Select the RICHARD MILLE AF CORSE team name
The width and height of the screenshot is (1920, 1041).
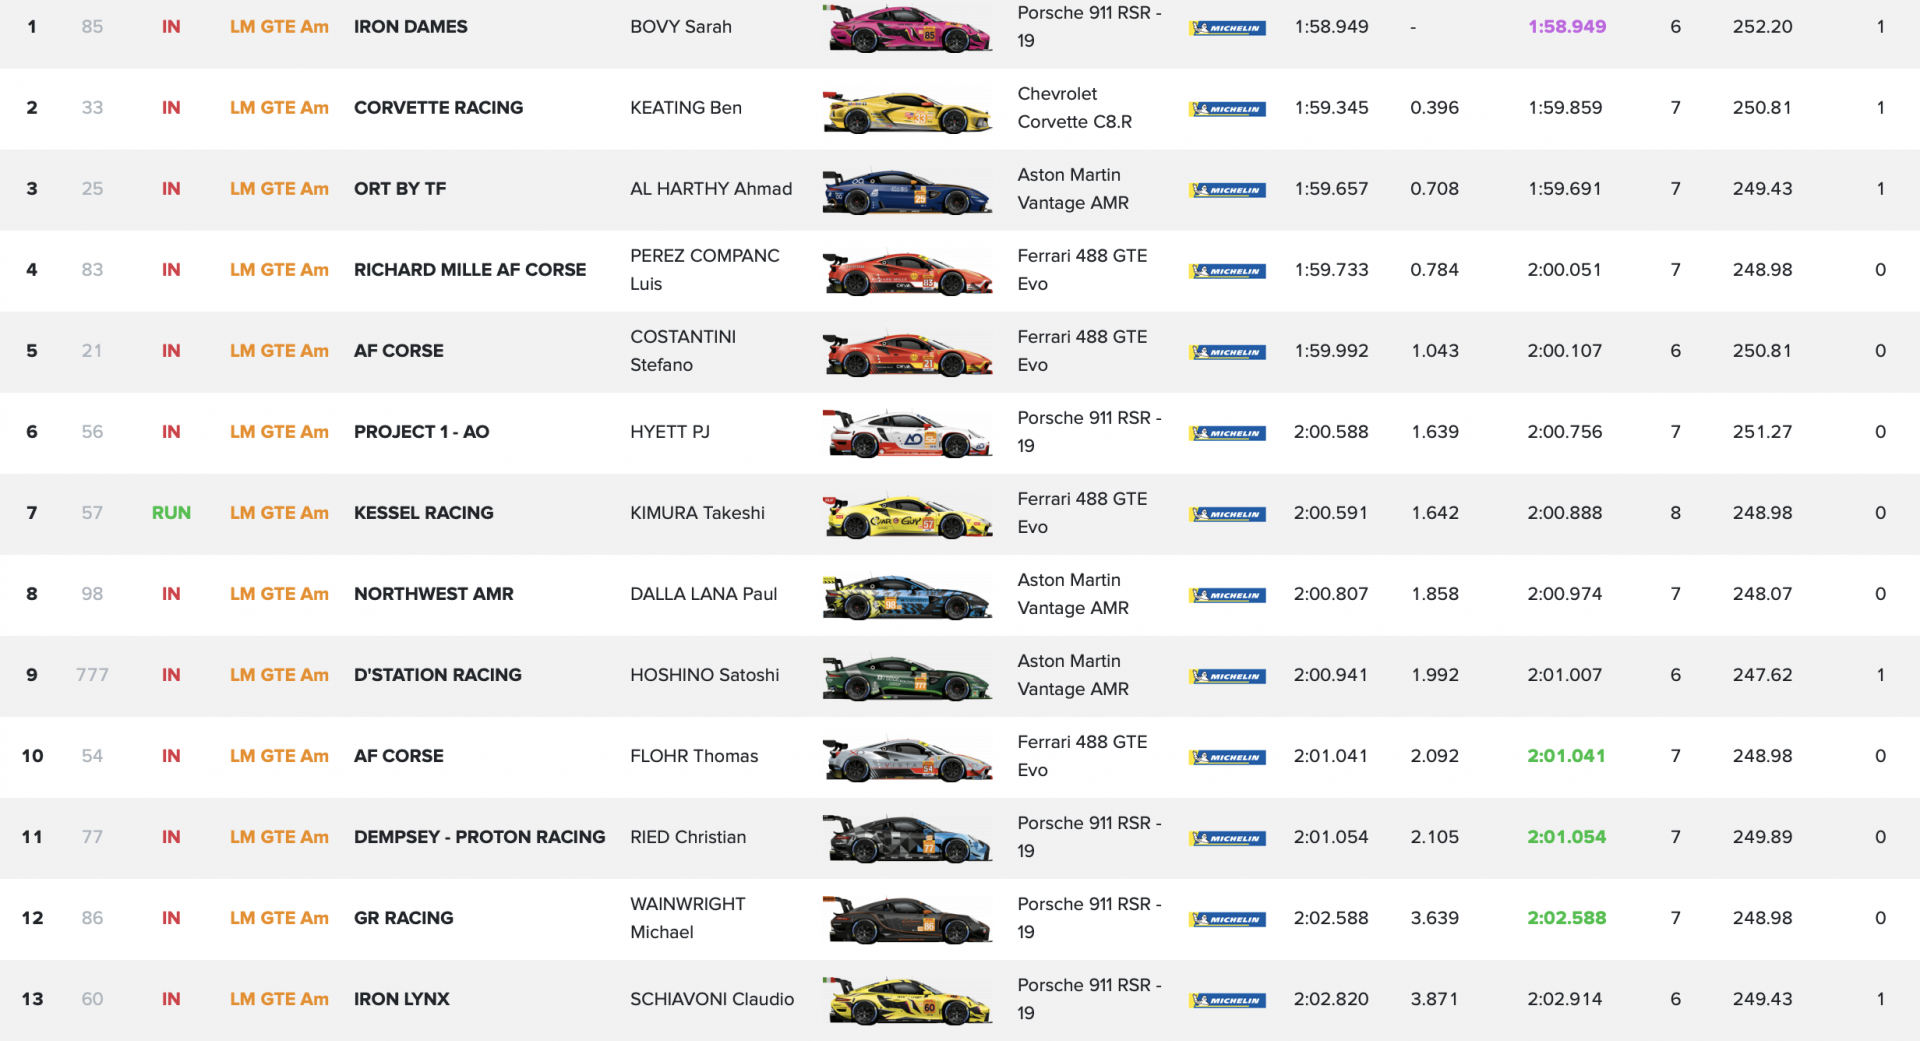(x=470, y=270)
